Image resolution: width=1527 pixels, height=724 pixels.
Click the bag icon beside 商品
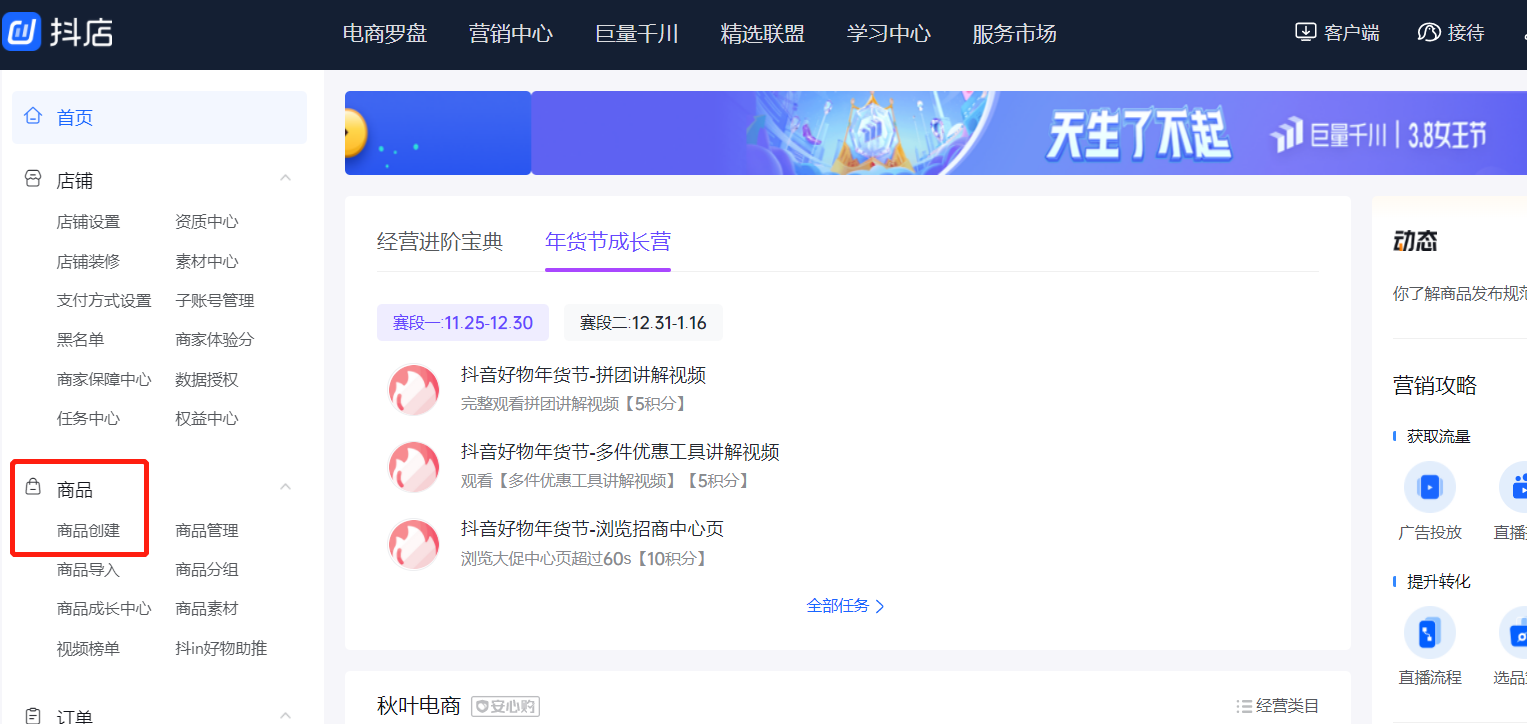[x=33, y=488]
